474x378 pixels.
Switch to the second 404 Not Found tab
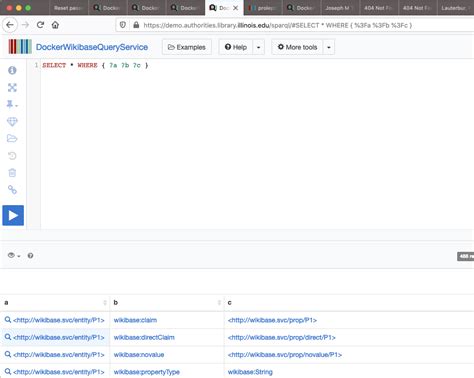point(418,8)
